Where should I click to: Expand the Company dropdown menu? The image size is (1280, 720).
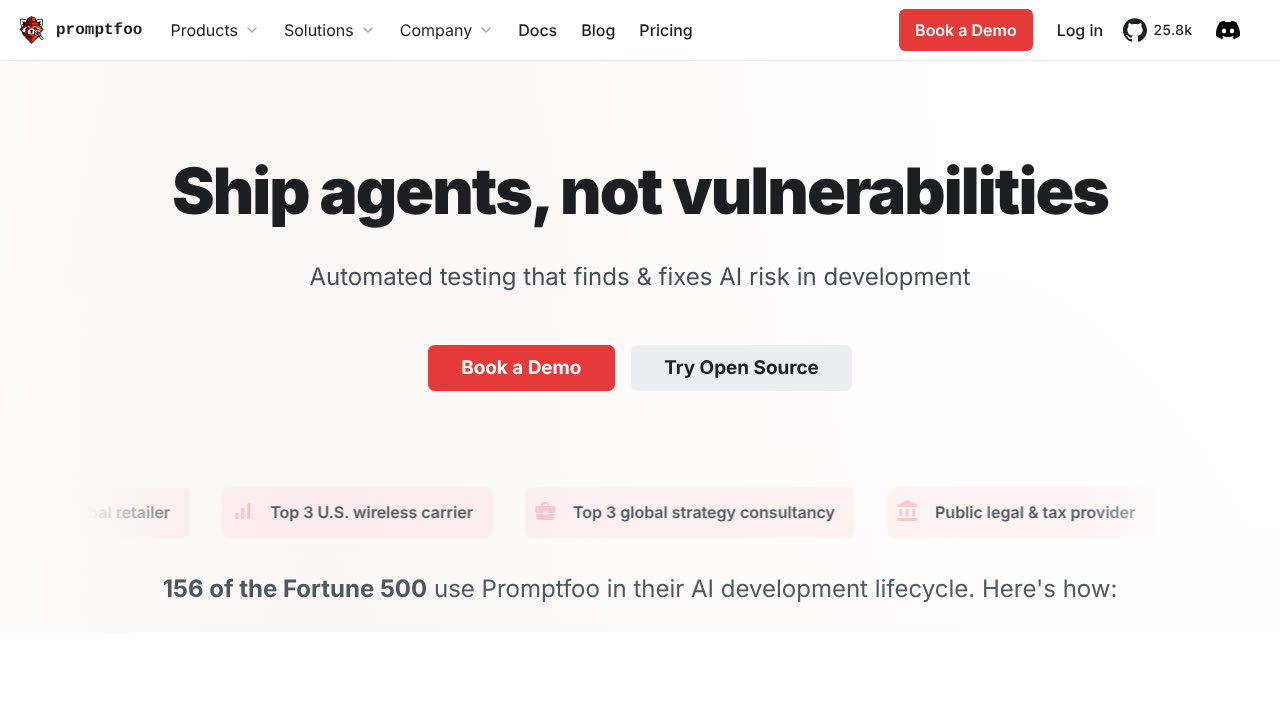(446, 30)
